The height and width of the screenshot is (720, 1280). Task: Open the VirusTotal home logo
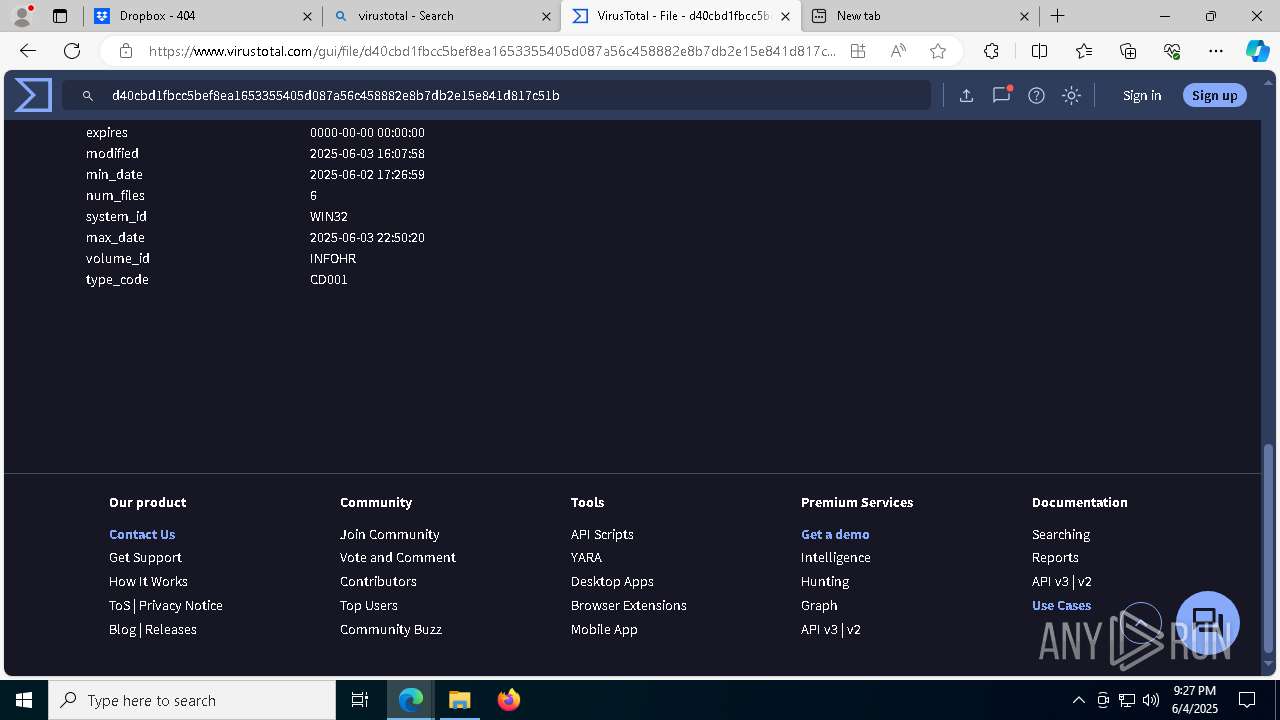[x=33, y=95]
